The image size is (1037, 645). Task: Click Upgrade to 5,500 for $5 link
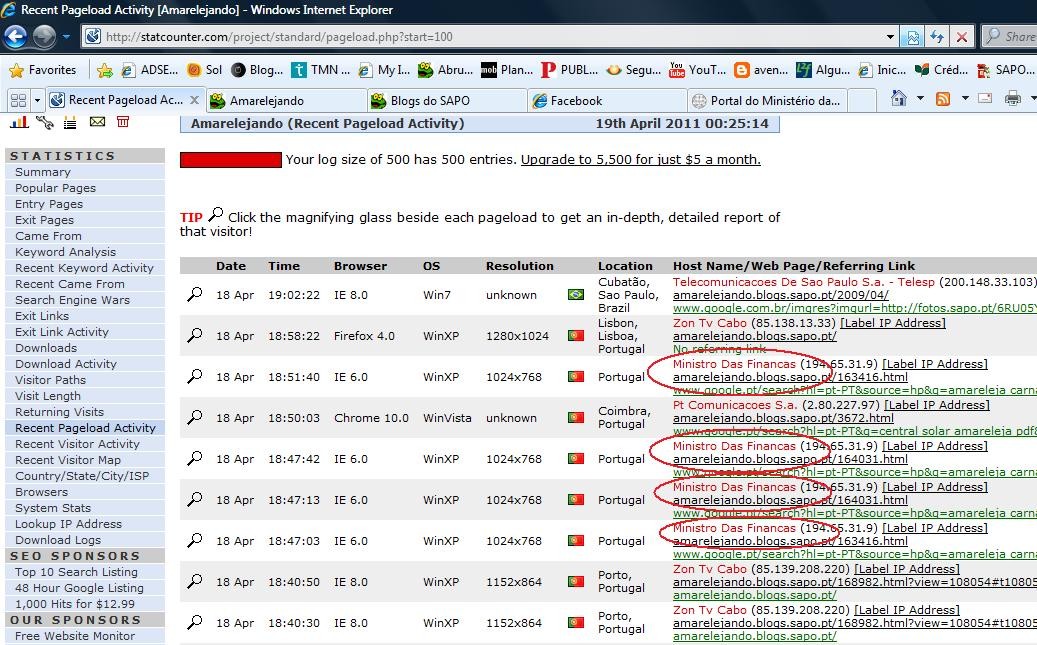pyautogui.click(x=641, y=159)
